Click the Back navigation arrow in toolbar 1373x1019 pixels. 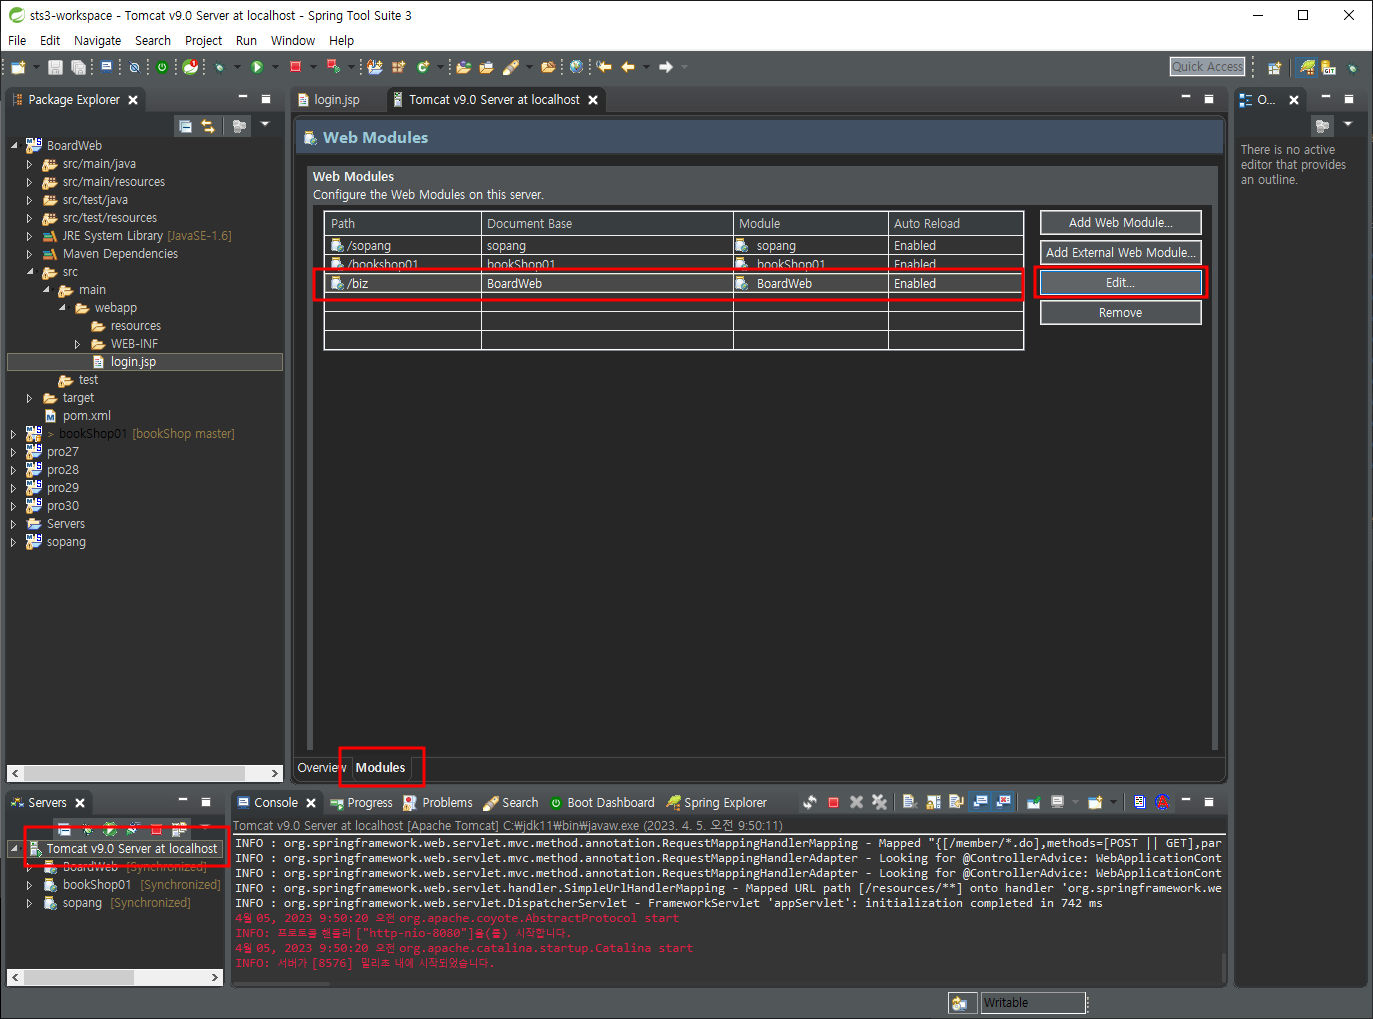tap(628, 67)
